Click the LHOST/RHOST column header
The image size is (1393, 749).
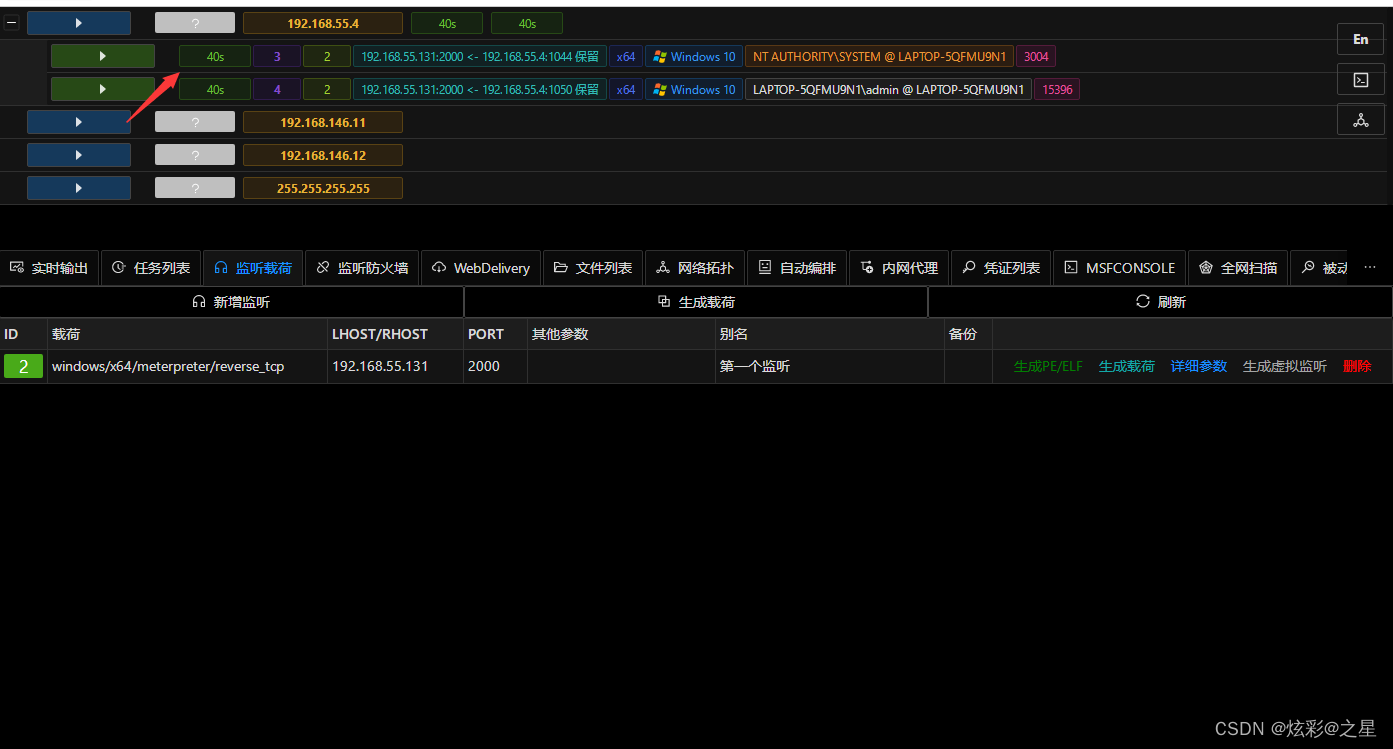(x=395, y=334)
